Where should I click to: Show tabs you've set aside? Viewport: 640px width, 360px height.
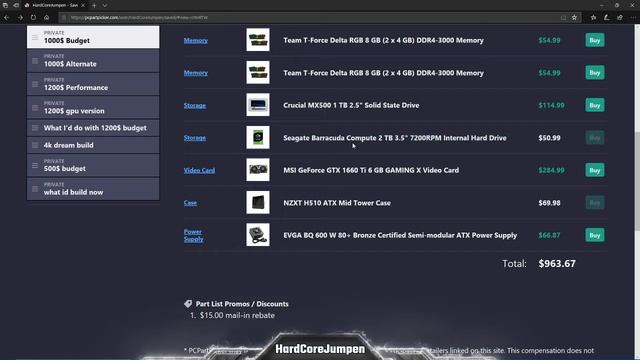pyautogui.click(x=5, y=5)
